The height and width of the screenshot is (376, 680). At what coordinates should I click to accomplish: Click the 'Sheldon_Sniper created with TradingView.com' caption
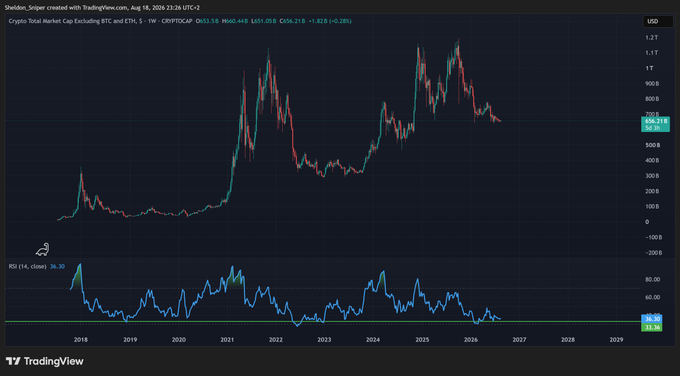point(66,7)
